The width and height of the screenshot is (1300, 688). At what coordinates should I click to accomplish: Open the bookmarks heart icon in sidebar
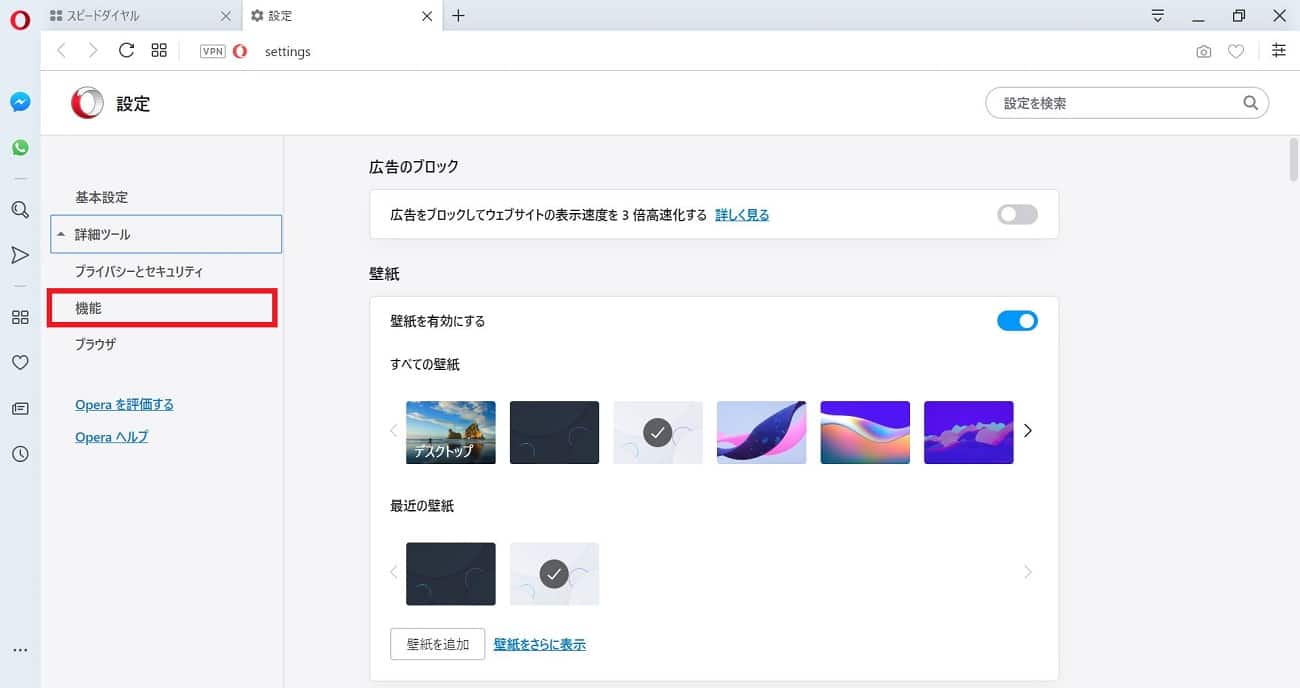tap(20, 363)
